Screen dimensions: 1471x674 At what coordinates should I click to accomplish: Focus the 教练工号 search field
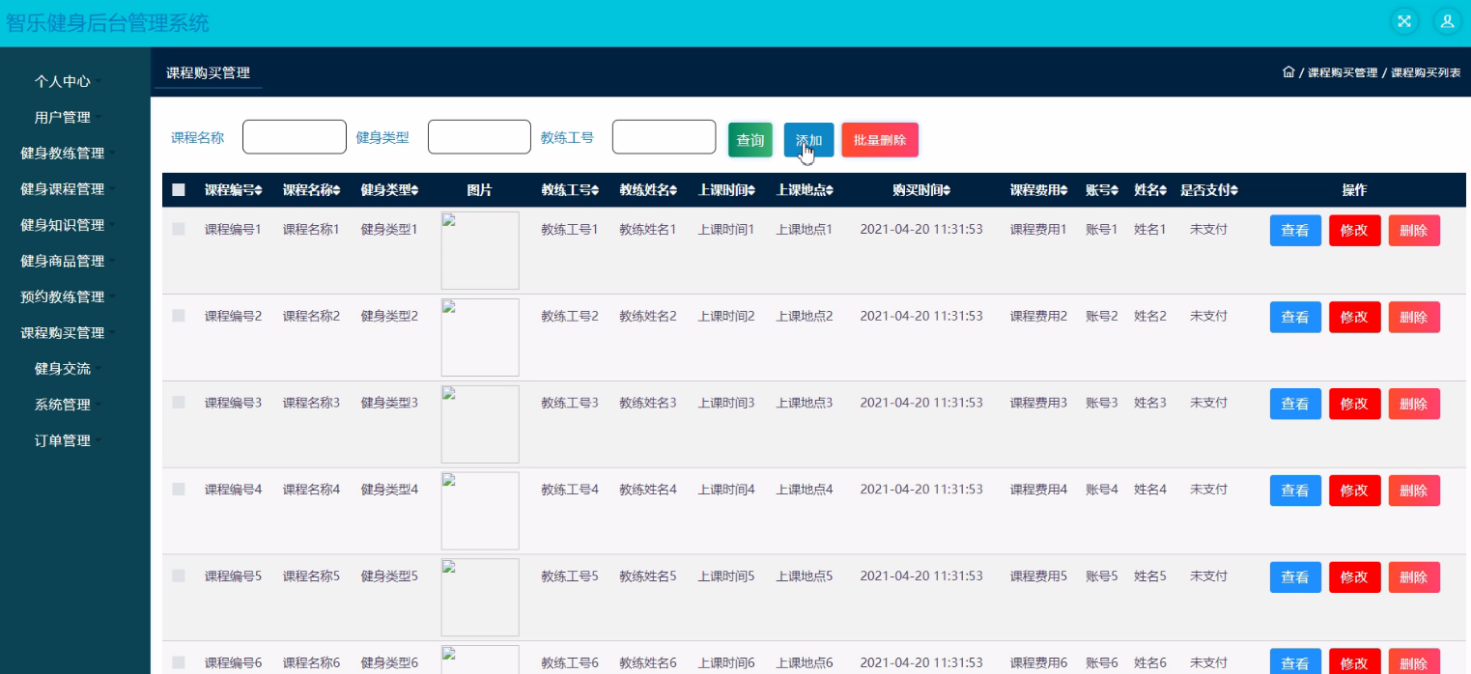[x=664, y=137]
